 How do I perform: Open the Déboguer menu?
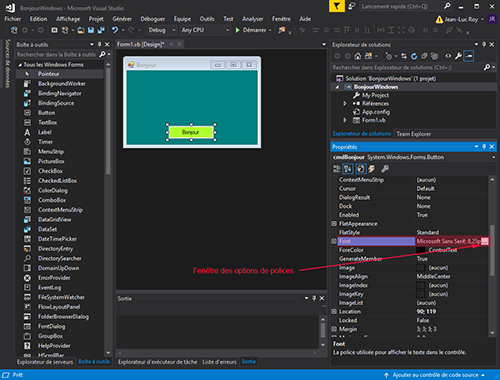[153, 19]
